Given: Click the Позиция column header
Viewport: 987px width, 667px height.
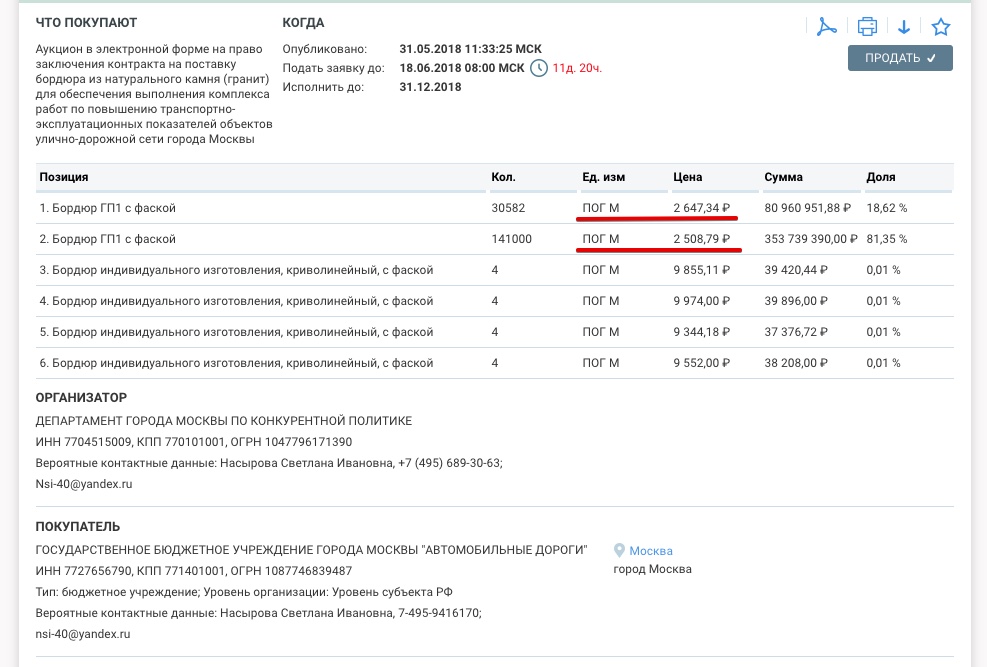Looking at the screenshot, I should tap(64, 177).
